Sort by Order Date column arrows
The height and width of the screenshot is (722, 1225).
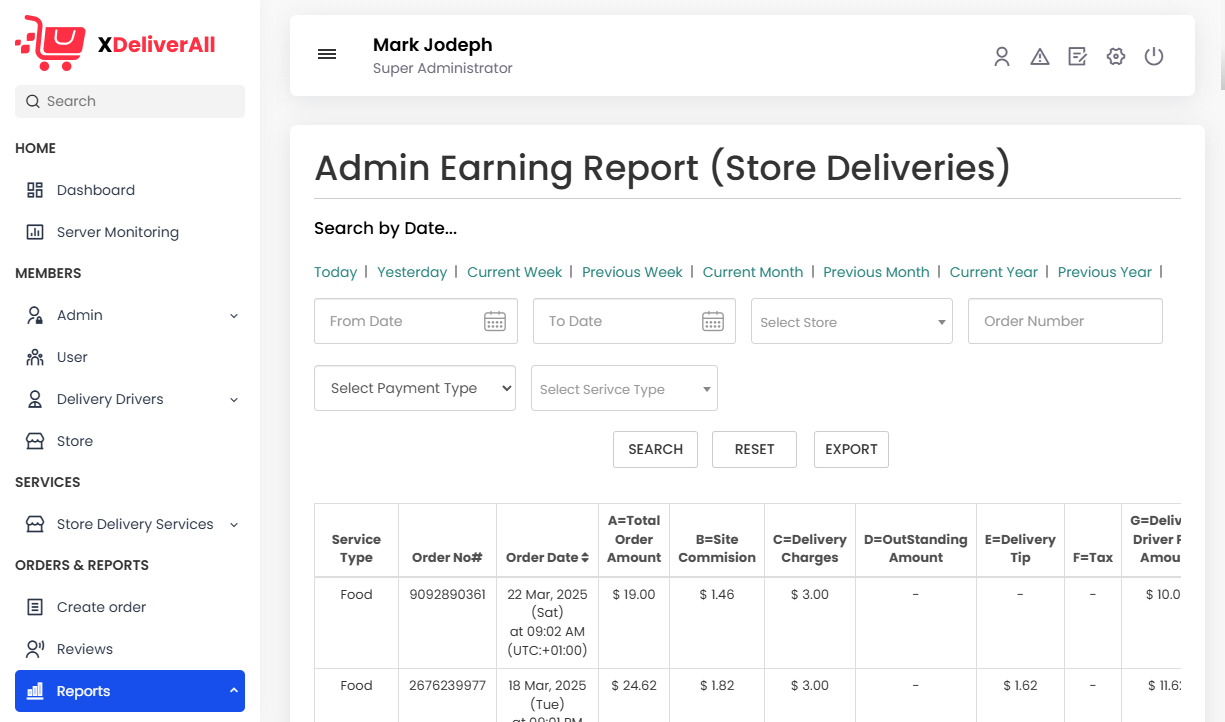(585, 557)
